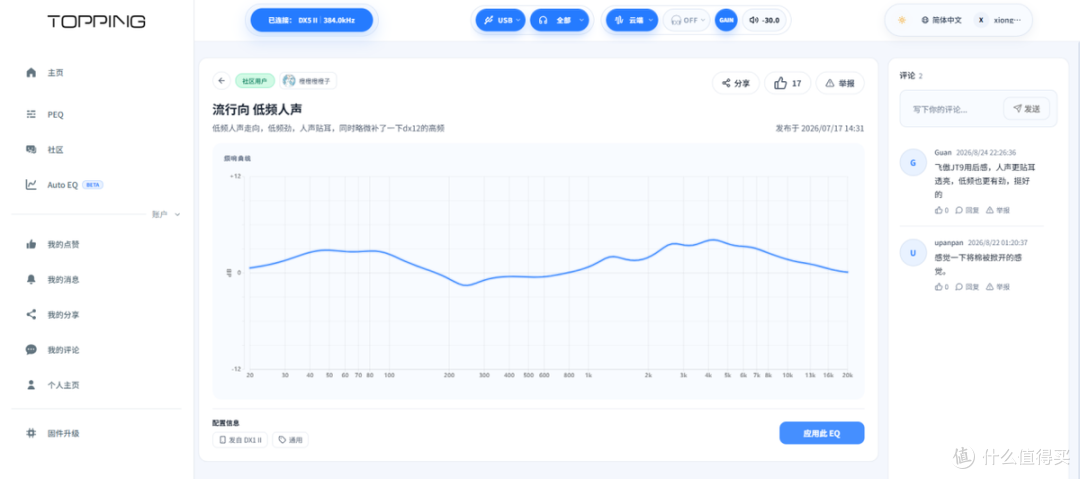Open 我的消息 in sidebar
Image resolution: width=1080 pixels, height=479 pixels.
coord(63,280)
